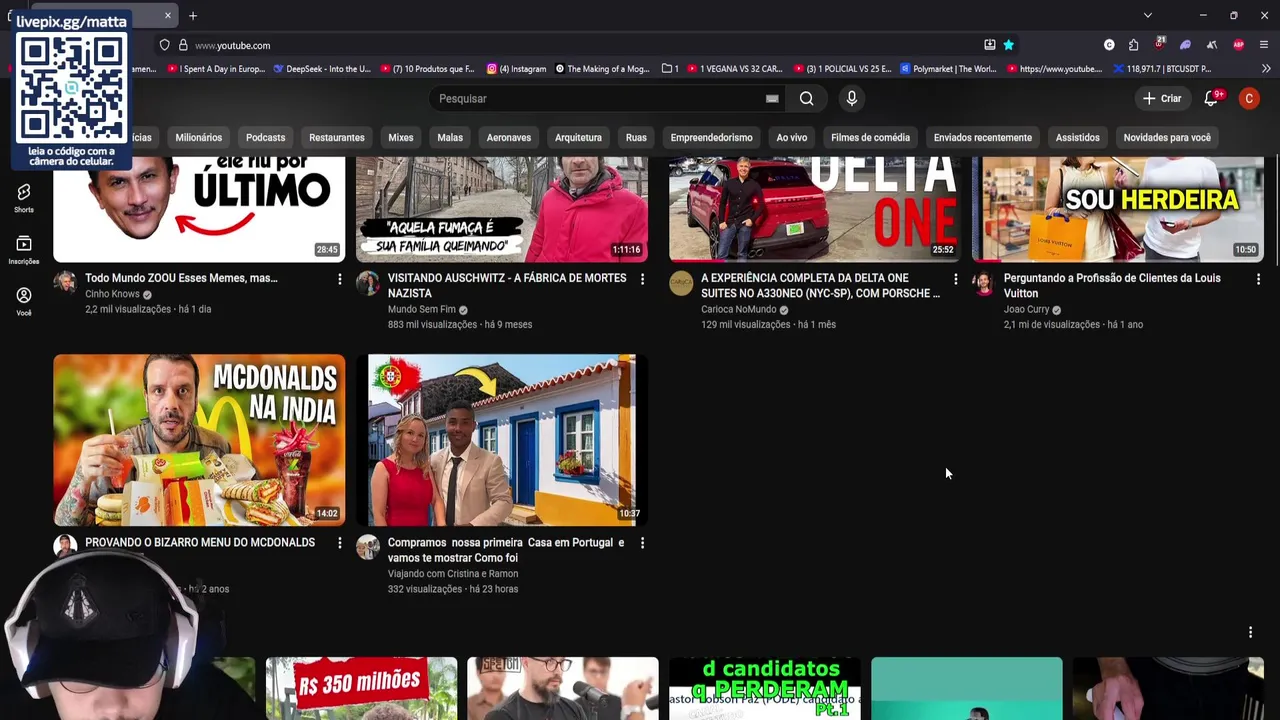Select the Milionários filter chip

click(199, 137)
